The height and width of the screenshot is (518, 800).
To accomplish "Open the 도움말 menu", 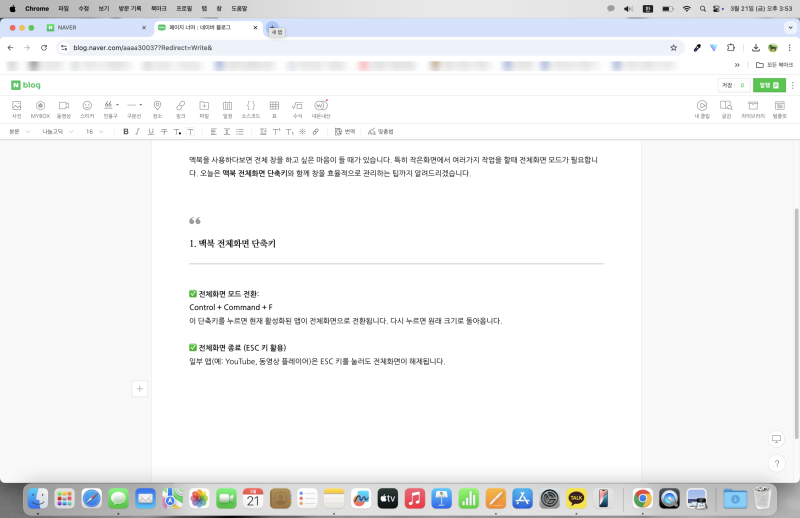I will coord(239,9).
